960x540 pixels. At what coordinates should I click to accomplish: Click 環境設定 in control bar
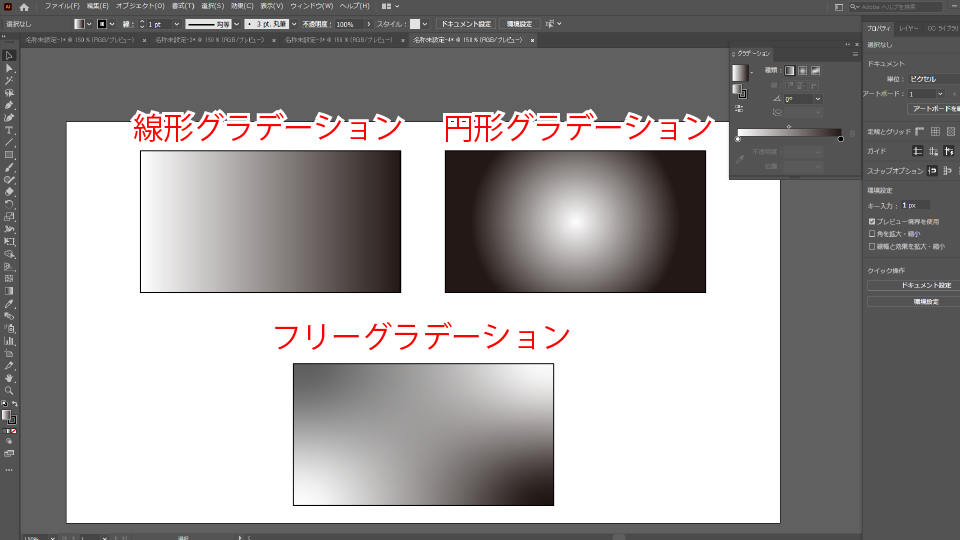click(519, 24)
